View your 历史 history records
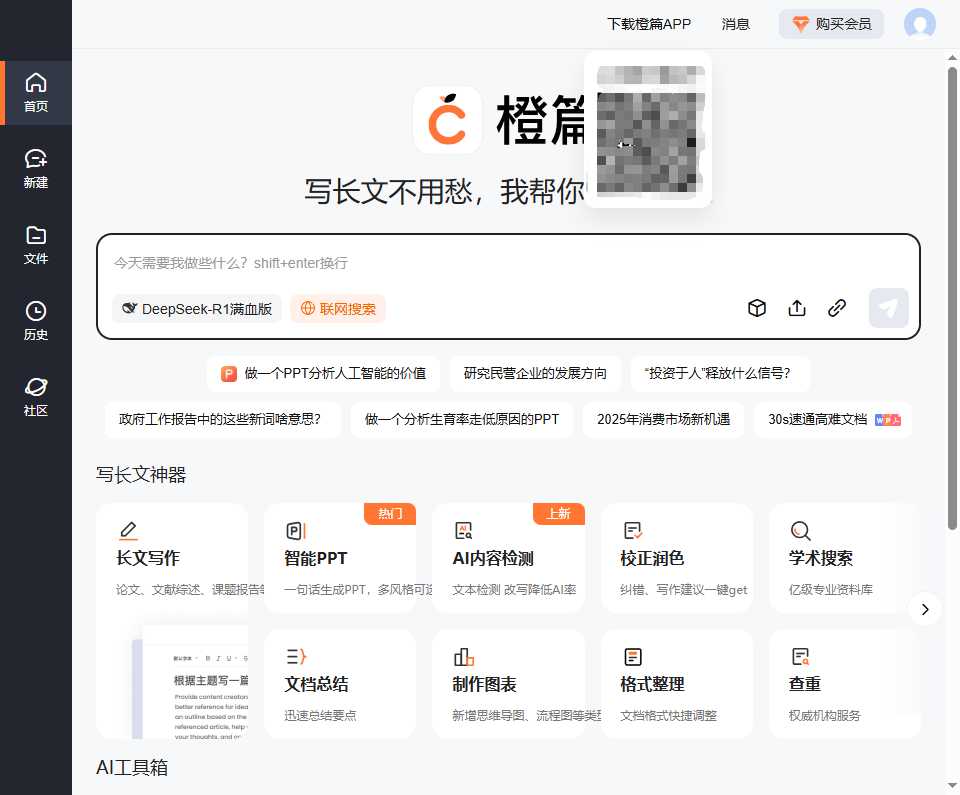The width and height of the screenshot is (960, 795). 36,320
